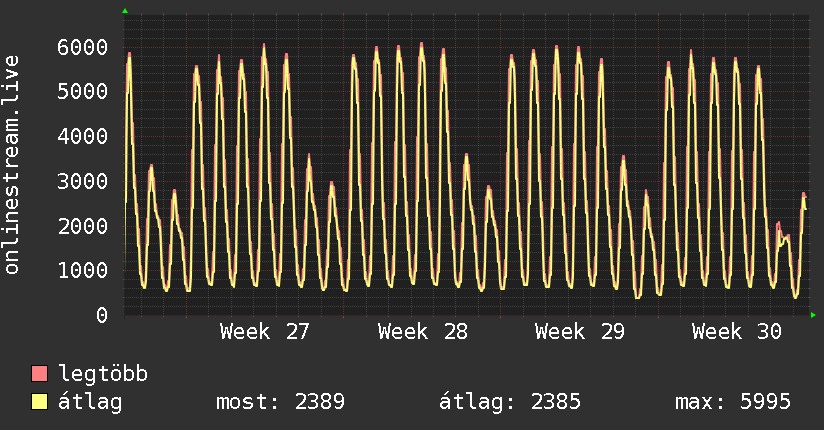Click the 5000 y-axis value
The image size is (824, 430).
pos(83,91)
